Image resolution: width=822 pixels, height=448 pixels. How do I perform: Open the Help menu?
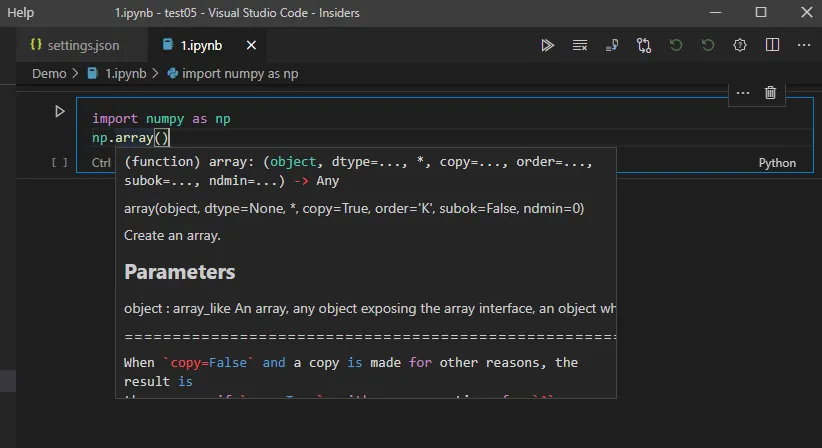(20, 13)
